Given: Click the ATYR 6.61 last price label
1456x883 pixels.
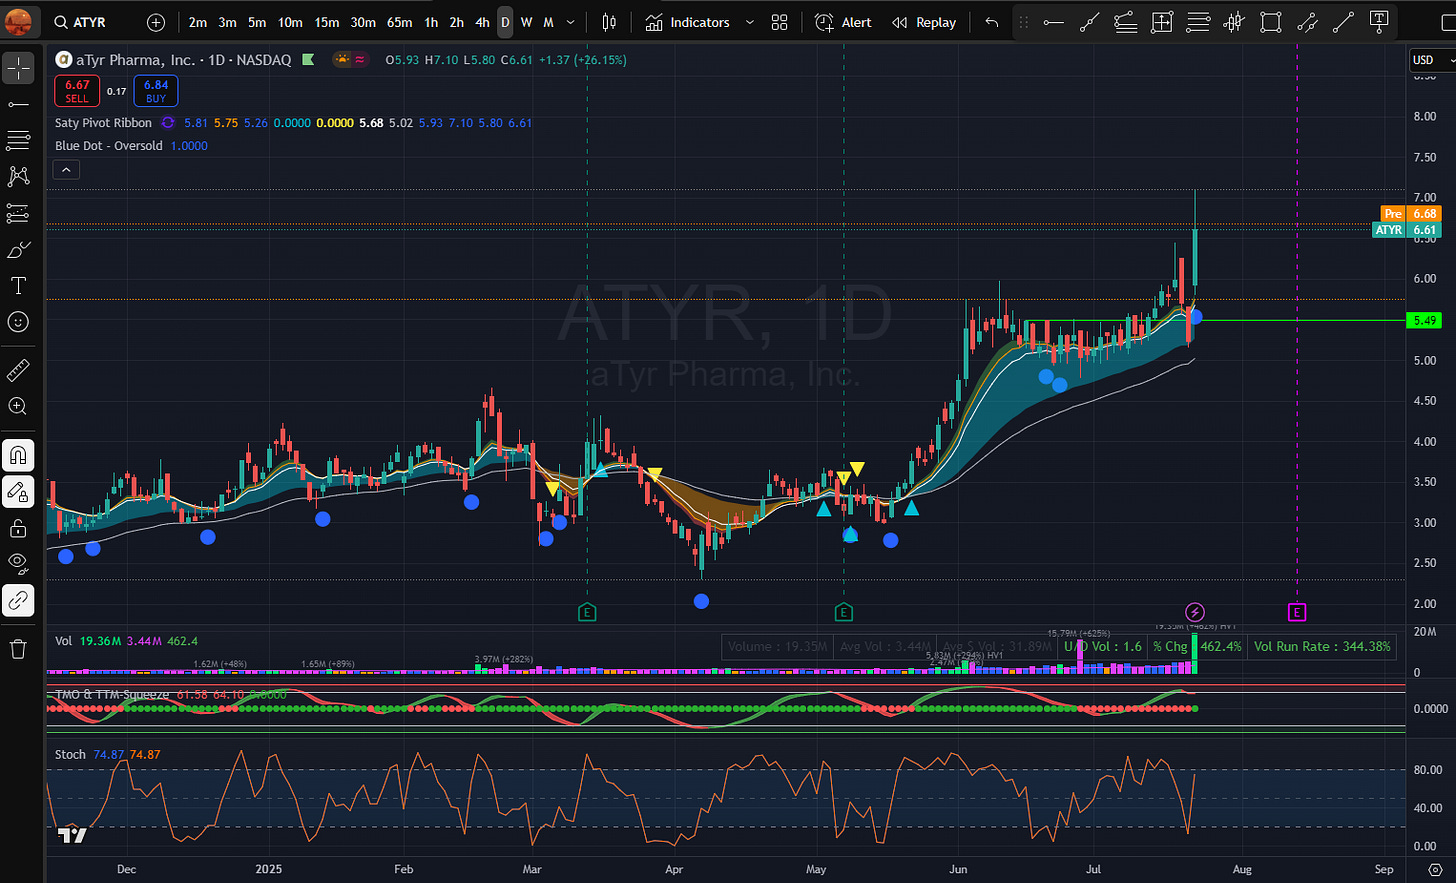Looking at the screenshot, I should click(1407, 230).
